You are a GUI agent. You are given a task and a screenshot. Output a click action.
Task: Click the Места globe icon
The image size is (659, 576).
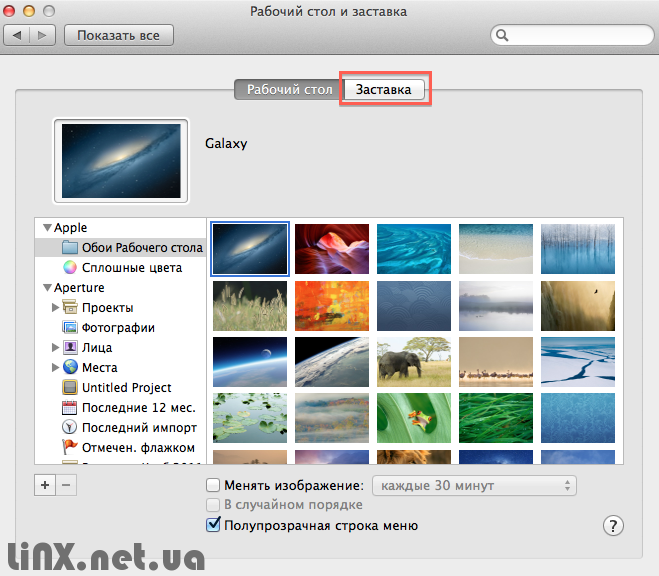(70, 367)
